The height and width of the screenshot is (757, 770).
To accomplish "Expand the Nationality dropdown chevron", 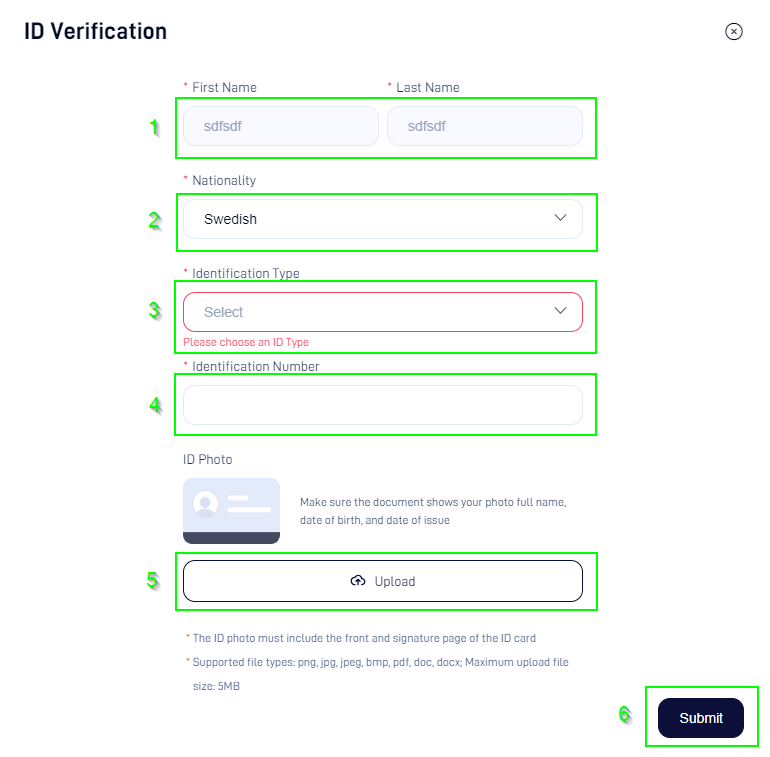I will coord(560,218).
